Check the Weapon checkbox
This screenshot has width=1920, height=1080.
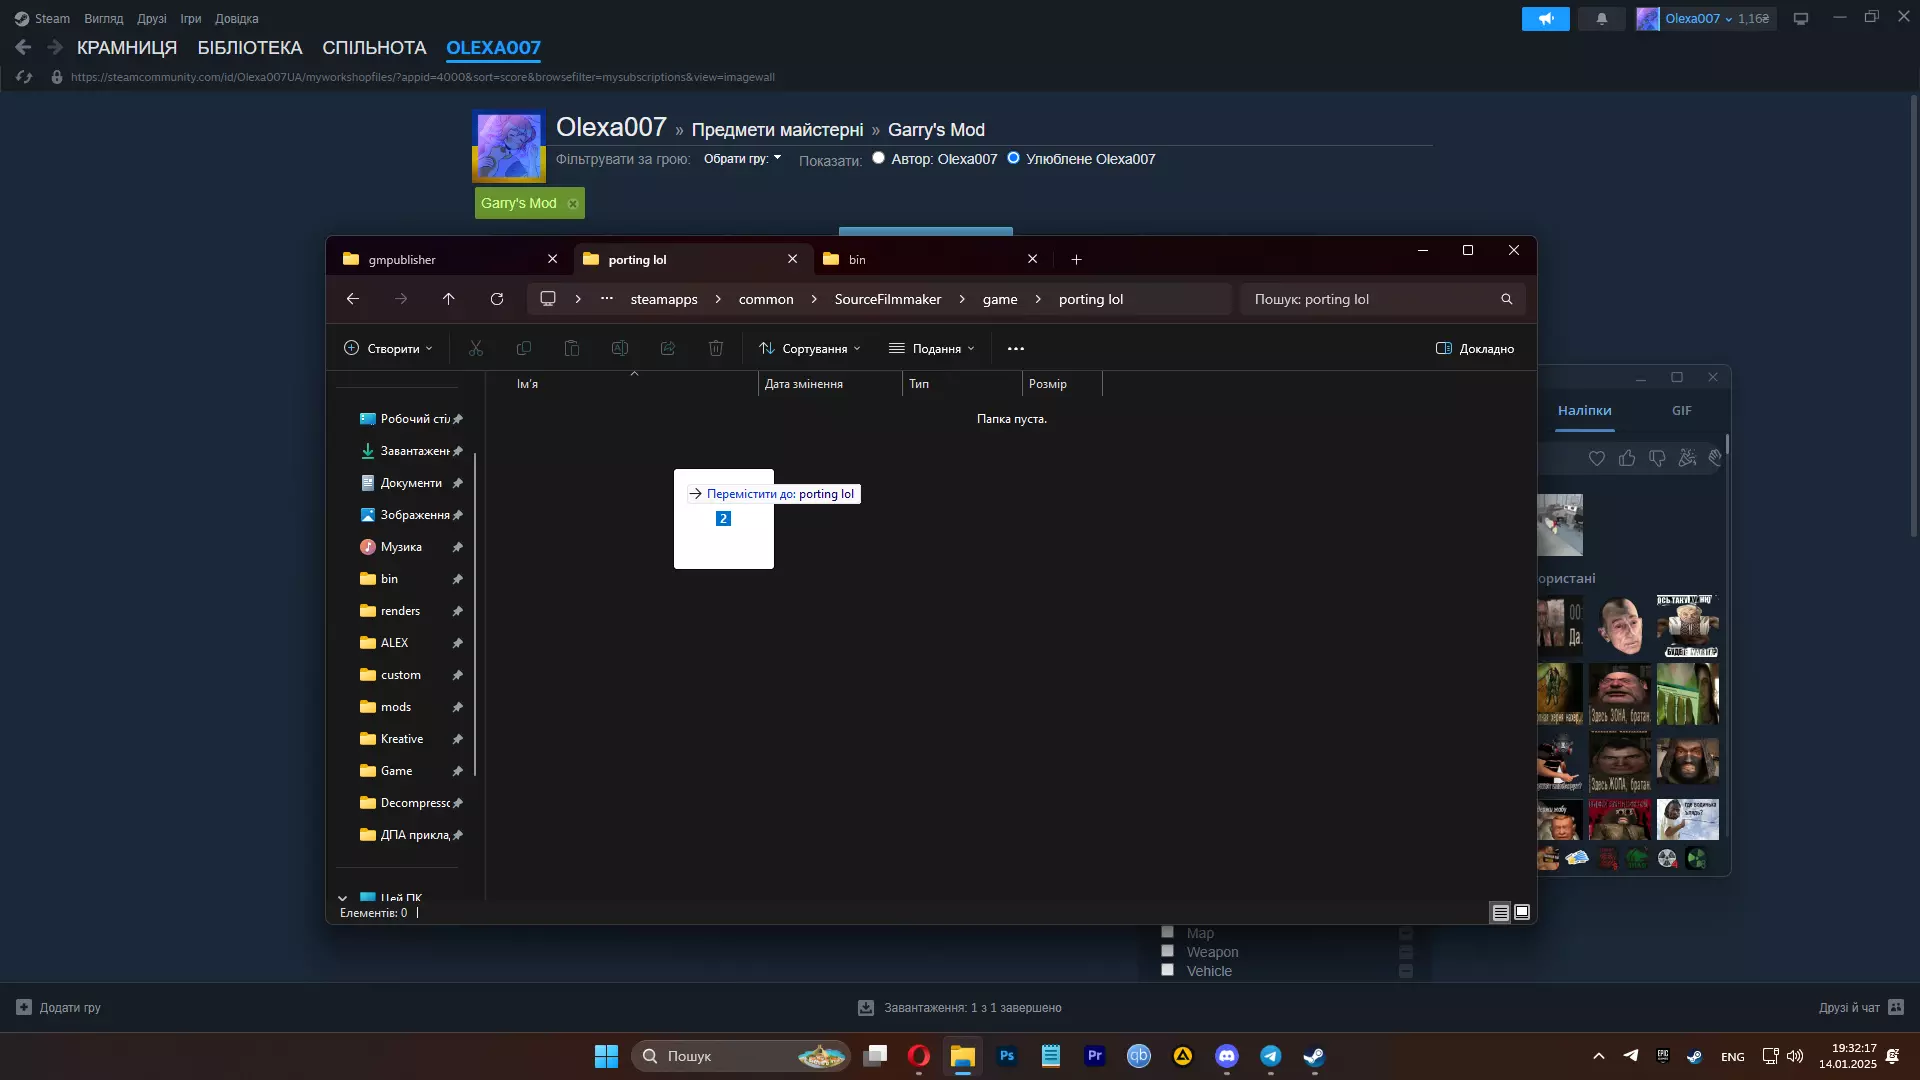1167,951
